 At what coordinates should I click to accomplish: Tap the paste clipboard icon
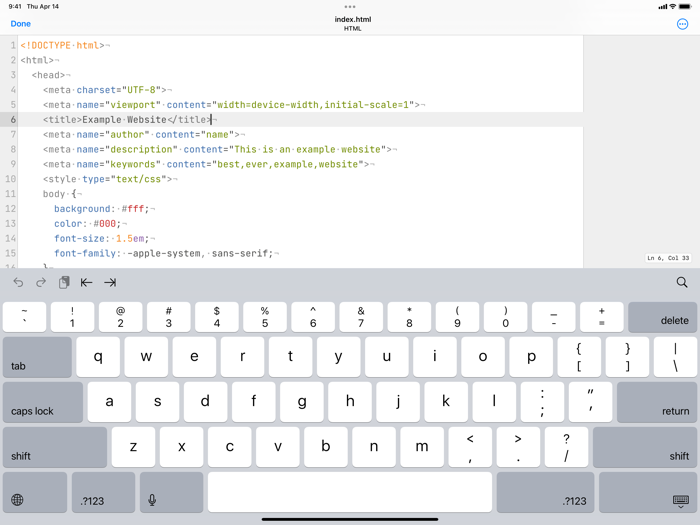tap(64, 283)
